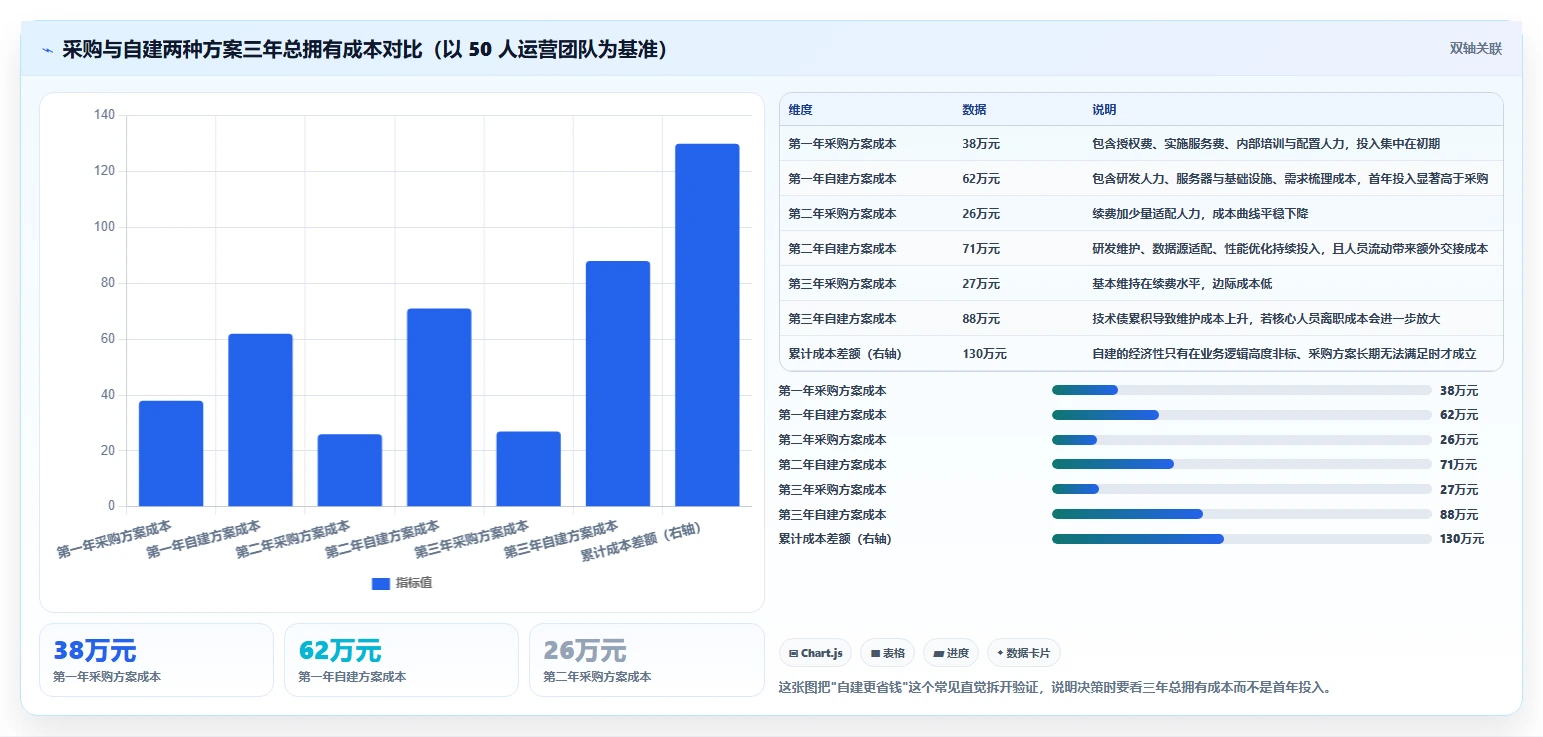Click the 26万元 value in the table
The height and width of the screenshot is (737, 1543).
coord(981,214)
